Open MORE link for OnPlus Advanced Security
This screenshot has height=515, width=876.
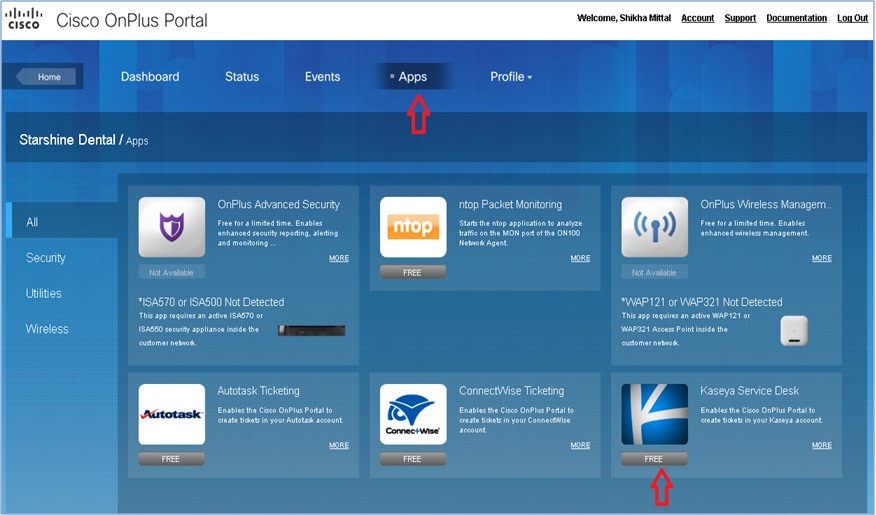[x=339, y=258]
